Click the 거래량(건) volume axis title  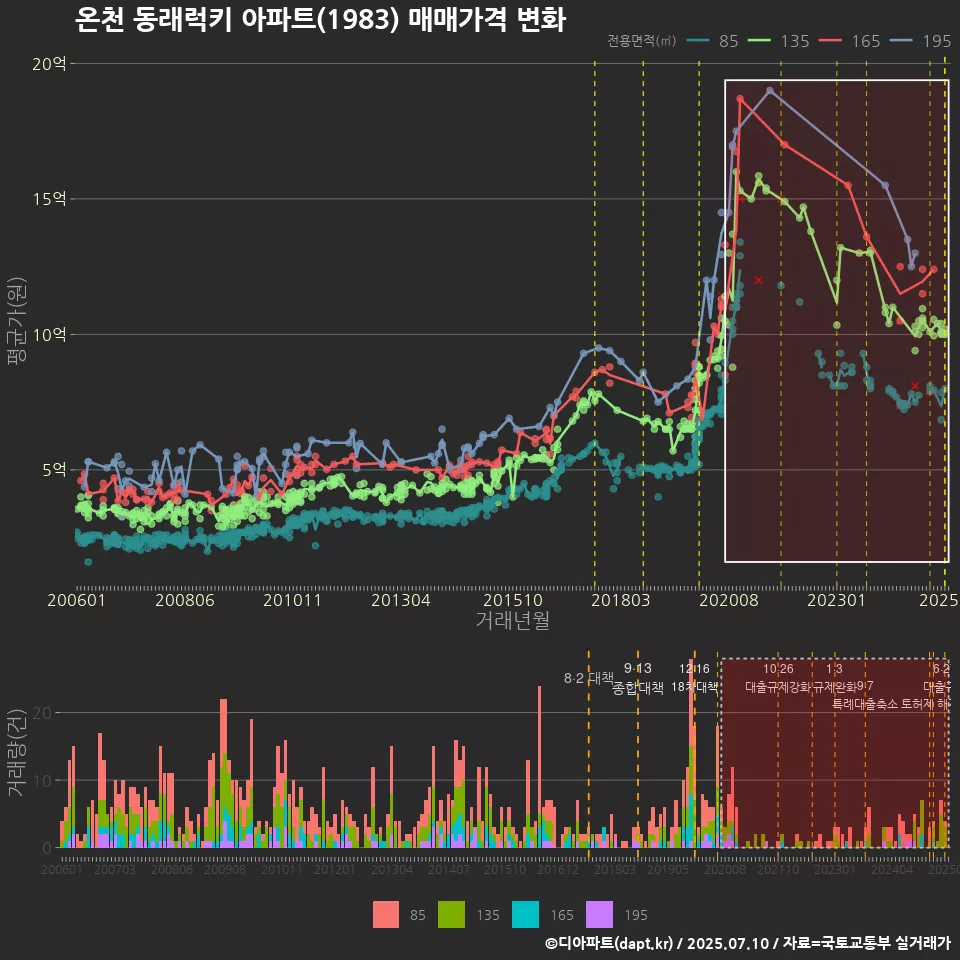(x=17, y=752)
